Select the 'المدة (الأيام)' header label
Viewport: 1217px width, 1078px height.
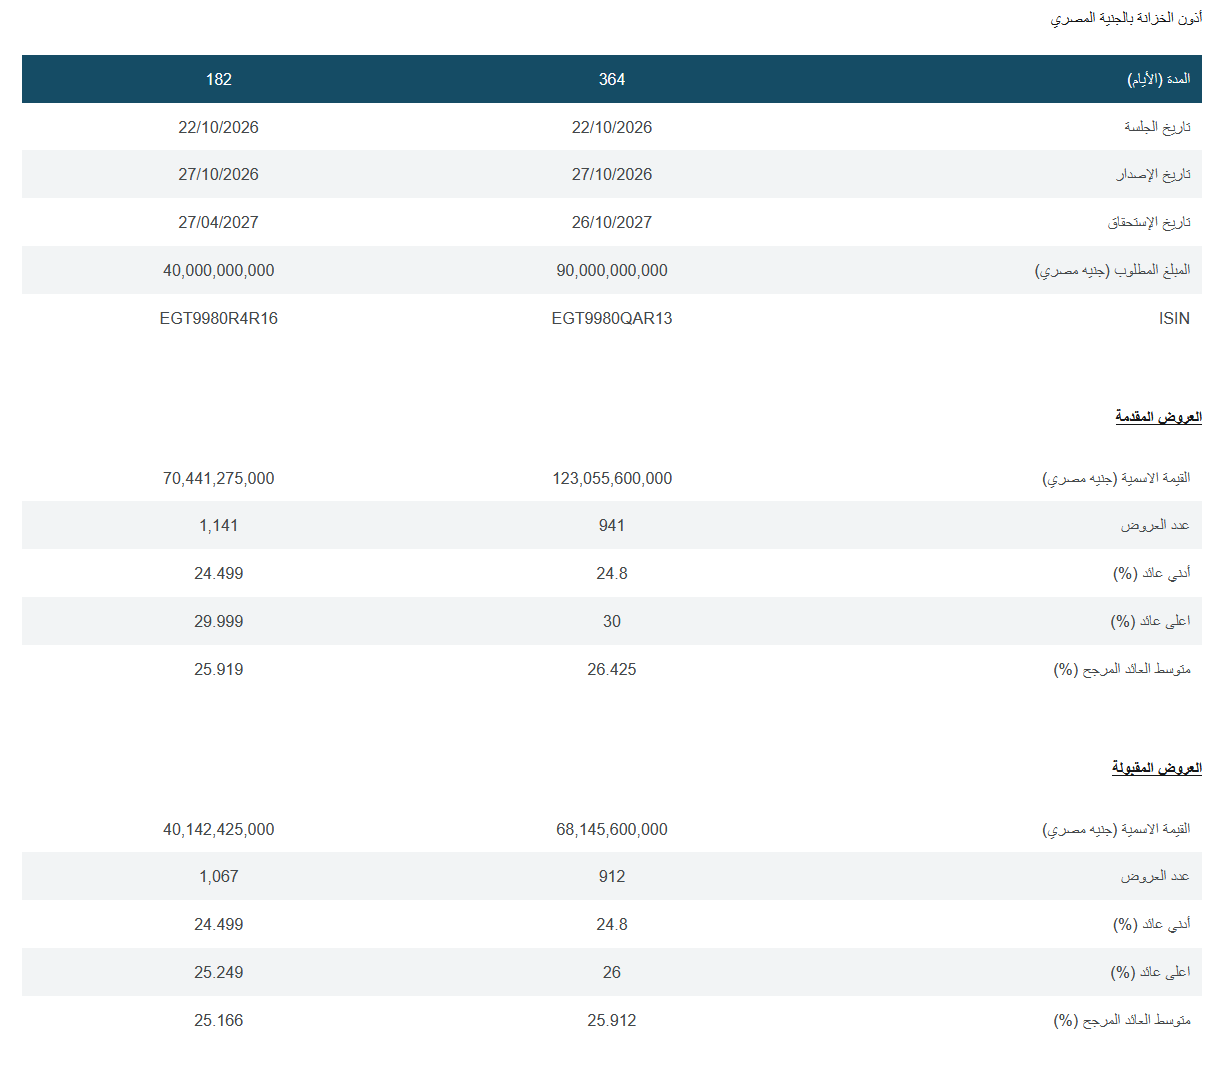pos(1159,79)
